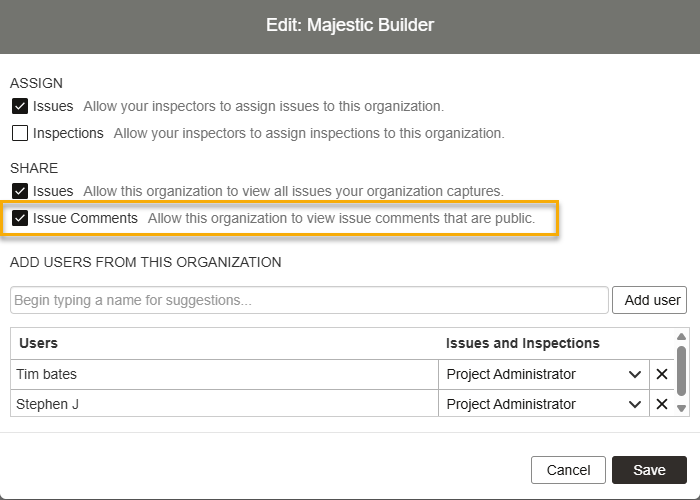This screenshot has width=700, height=500.
Task: Uncheck Issues under SHARE section
Action: [x=20, y=191]
